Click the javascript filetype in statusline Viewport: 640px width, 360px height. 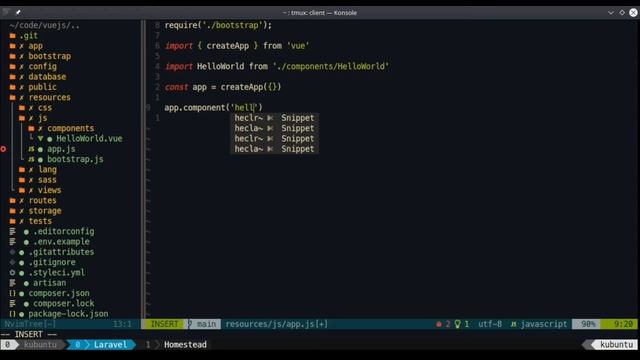tap(543, 324)
